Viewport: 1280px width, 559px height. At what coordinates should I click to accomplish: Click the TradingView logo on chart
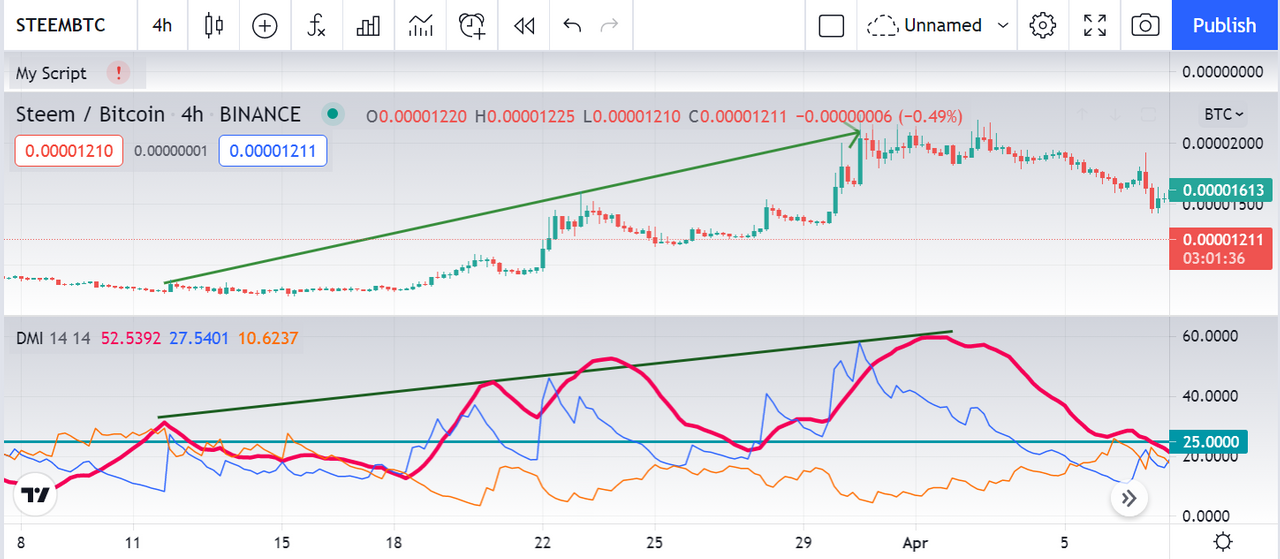(35, 495)
